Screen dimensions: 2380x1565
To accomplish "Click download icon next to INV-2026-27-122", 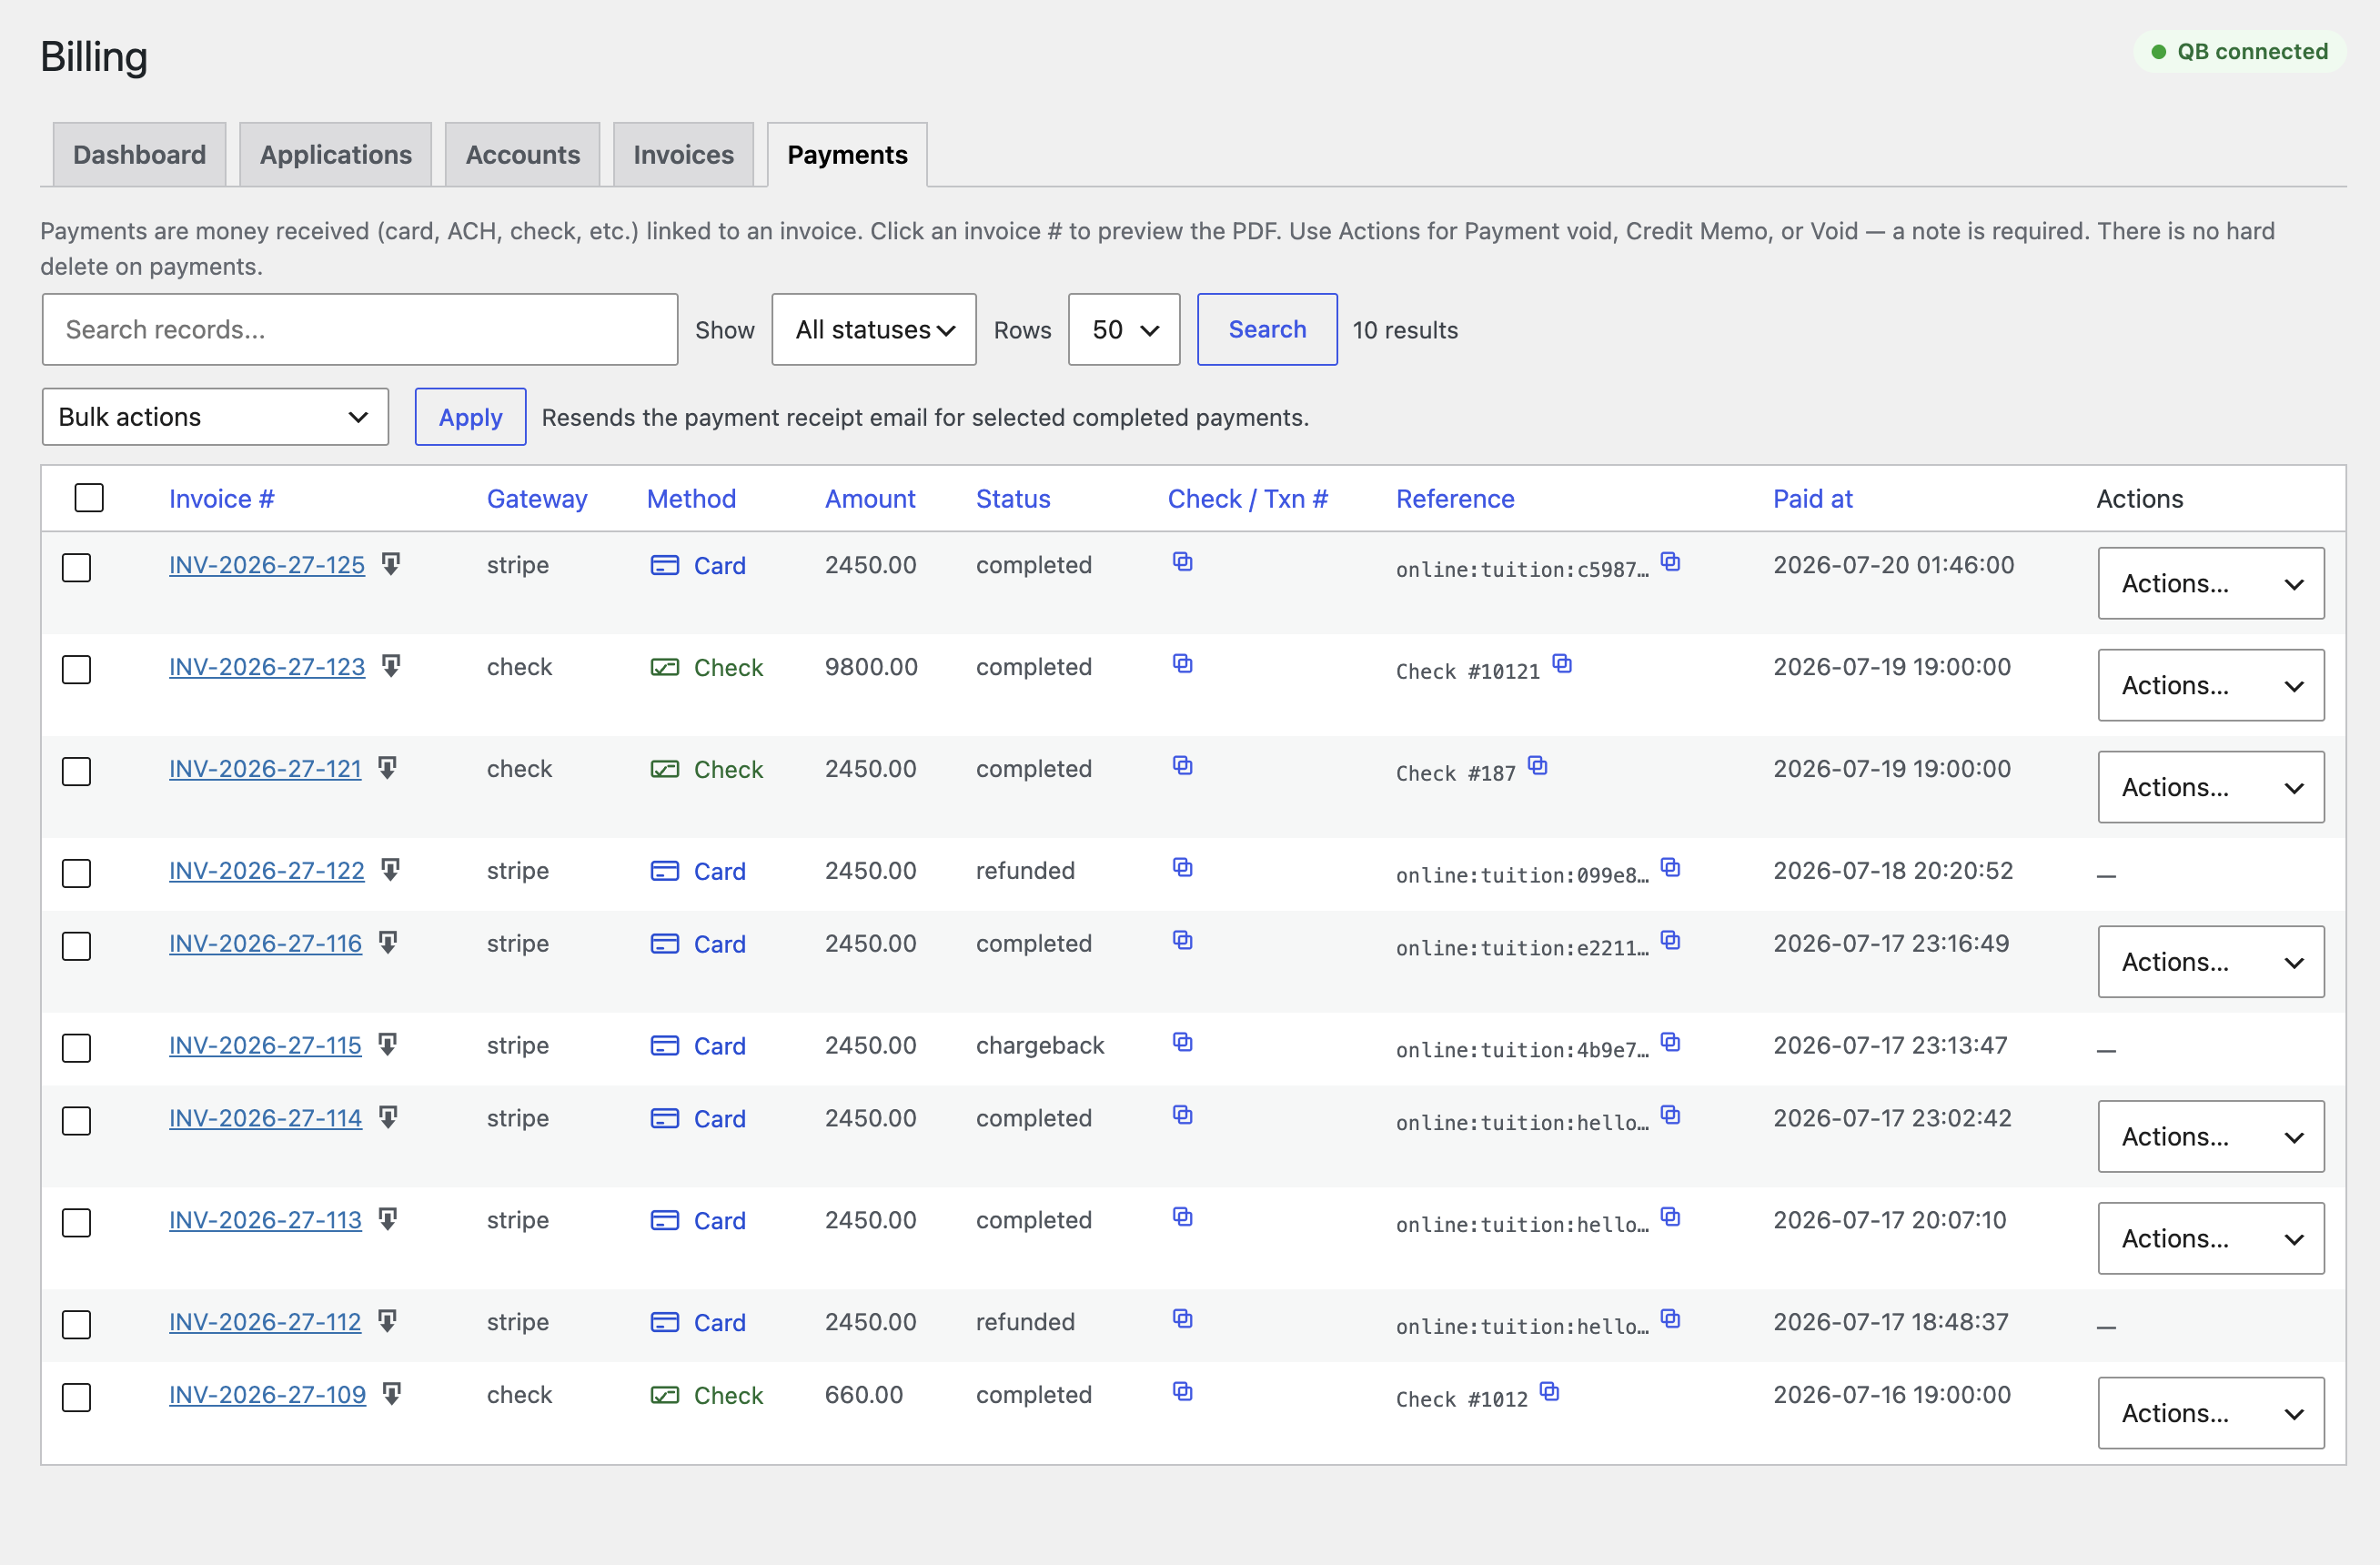I will tap(391, 870).
